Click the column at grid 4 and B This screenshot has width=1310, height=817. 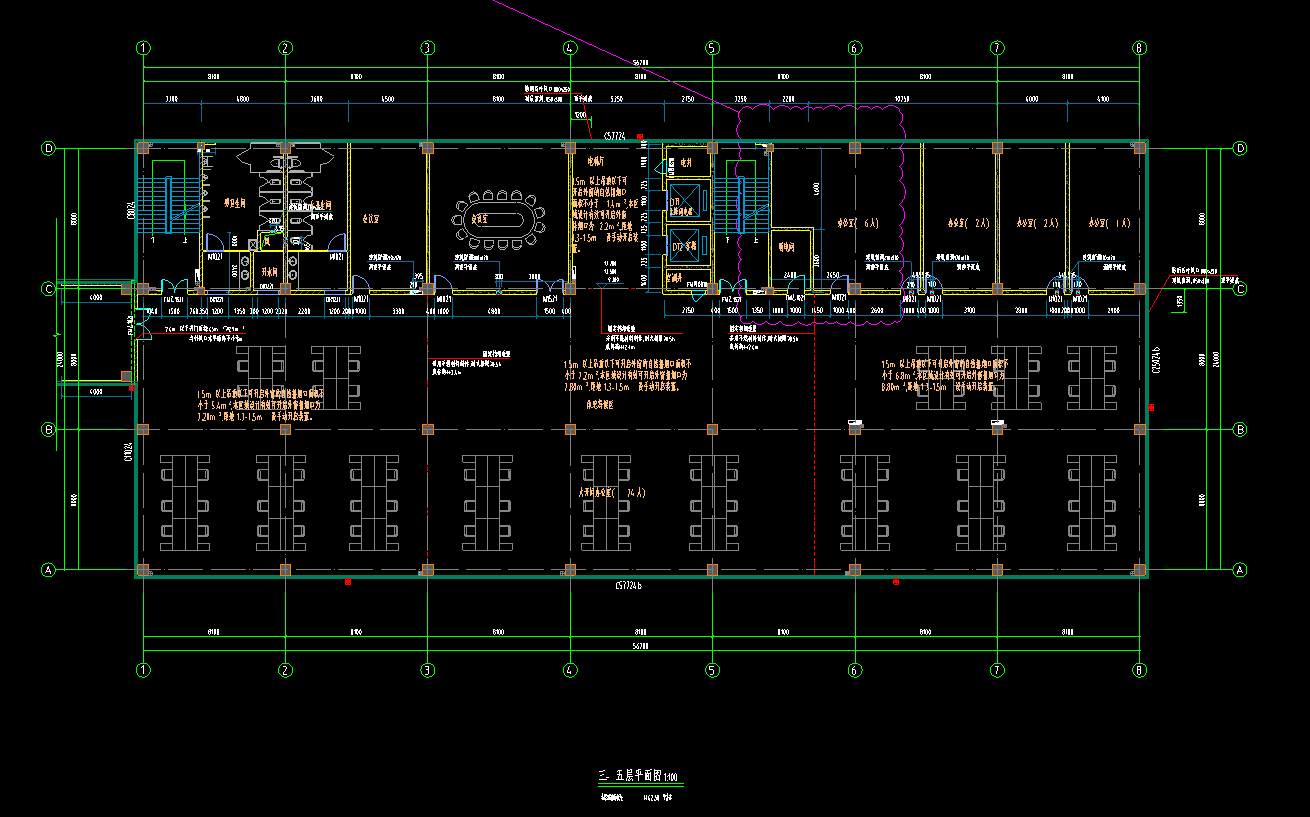pos(570,430)
